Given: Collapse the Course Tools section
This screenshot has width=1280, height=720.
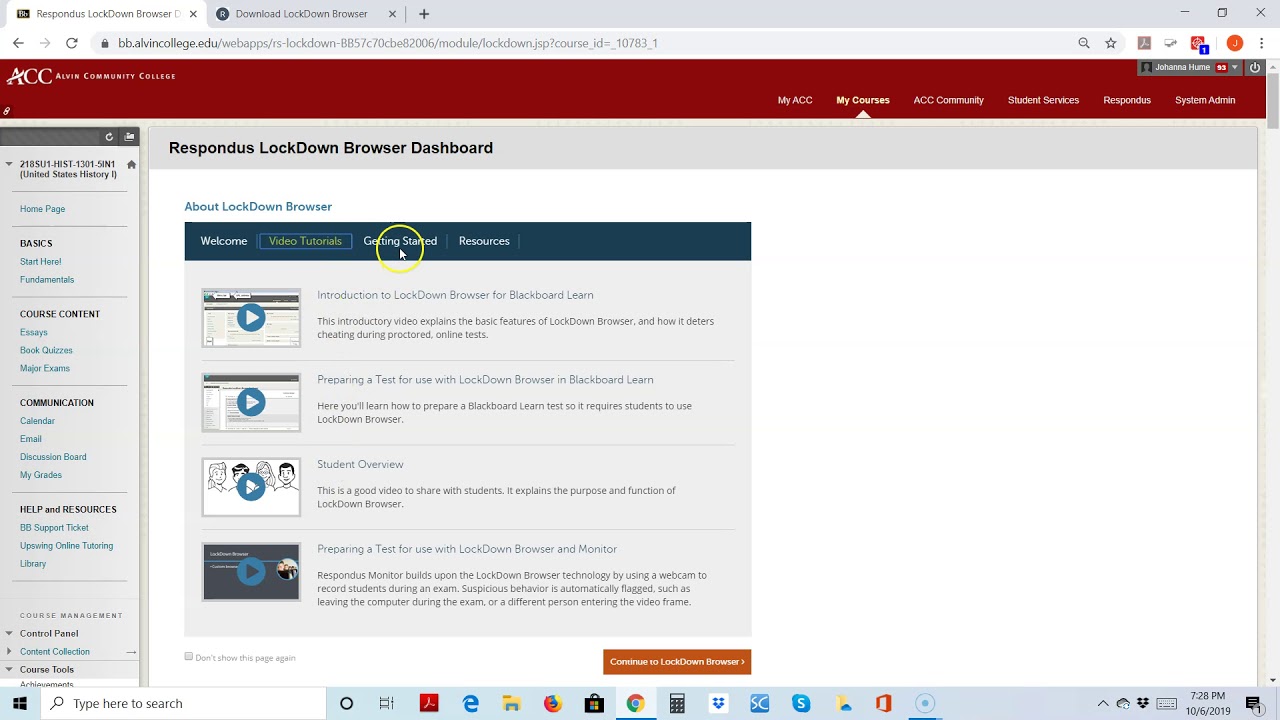Looking at the screenshot, I should (x=9, y=669).
